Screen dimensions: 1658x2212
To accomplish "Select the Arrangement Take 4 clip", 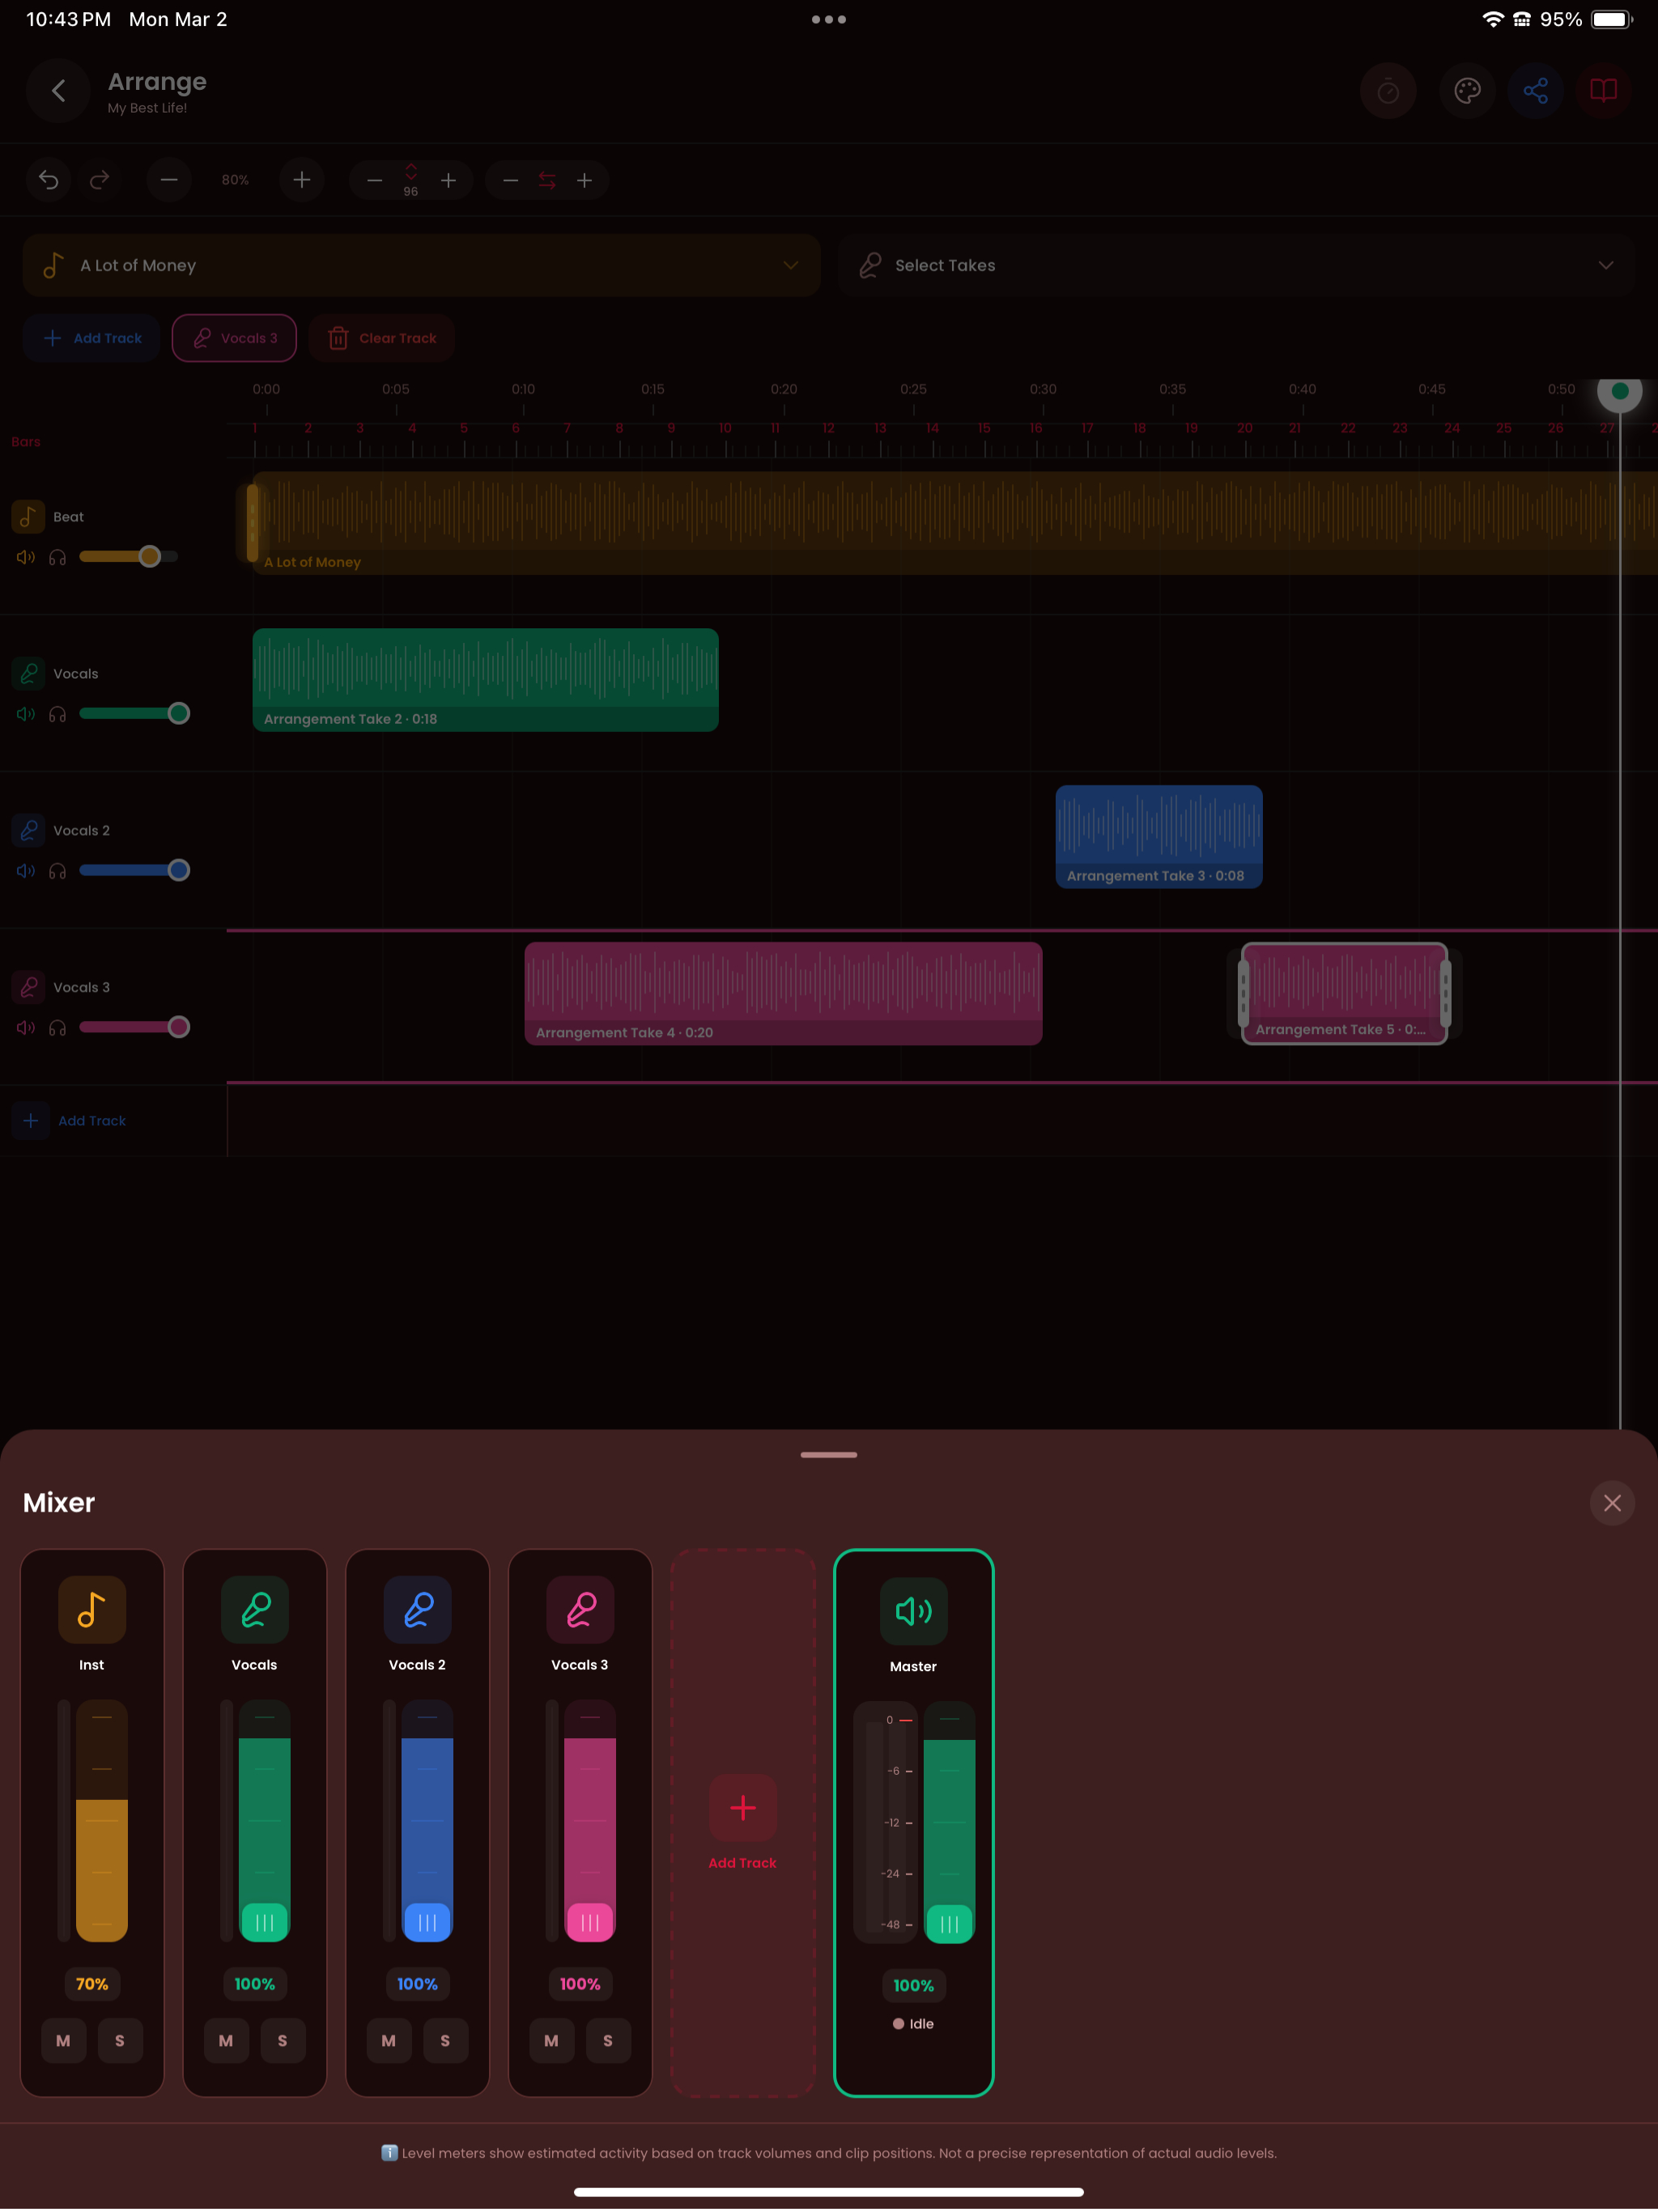I will [783, 994].
